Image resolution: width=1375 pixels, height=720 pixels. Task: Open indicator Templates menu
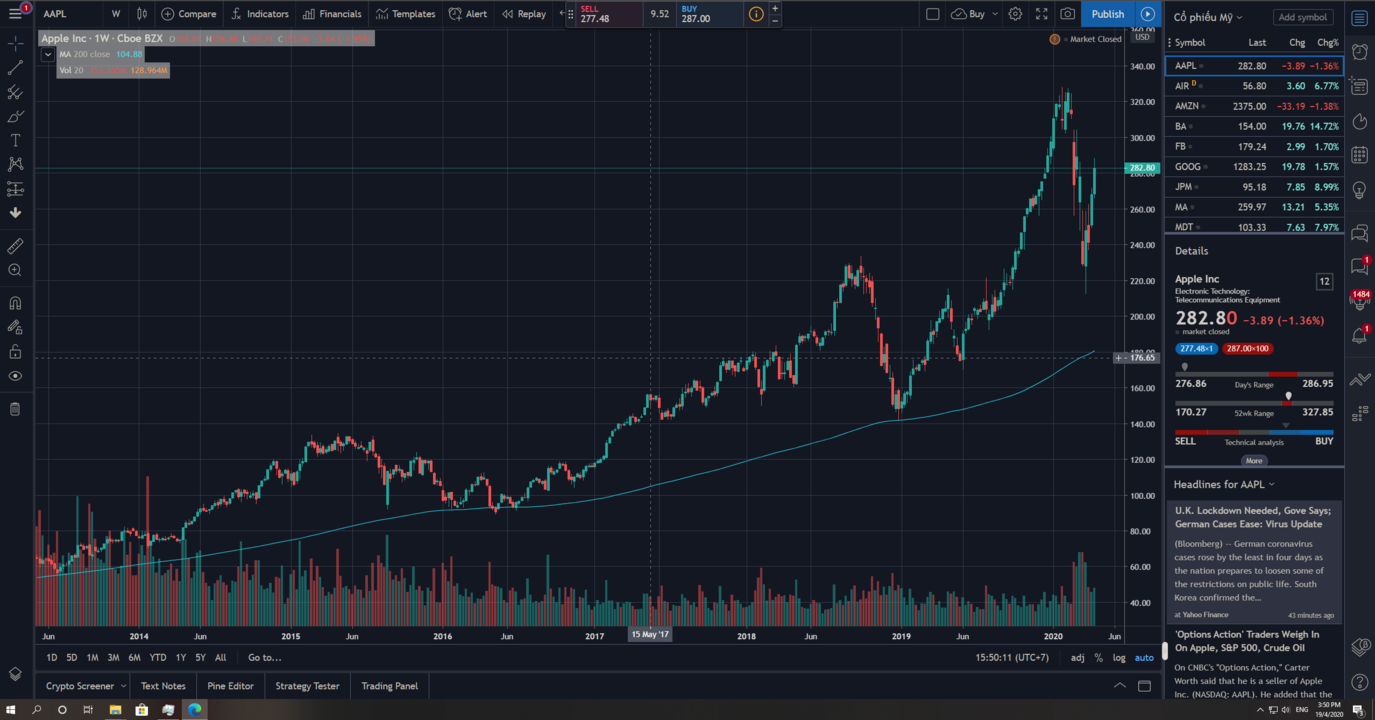[405, 14]
